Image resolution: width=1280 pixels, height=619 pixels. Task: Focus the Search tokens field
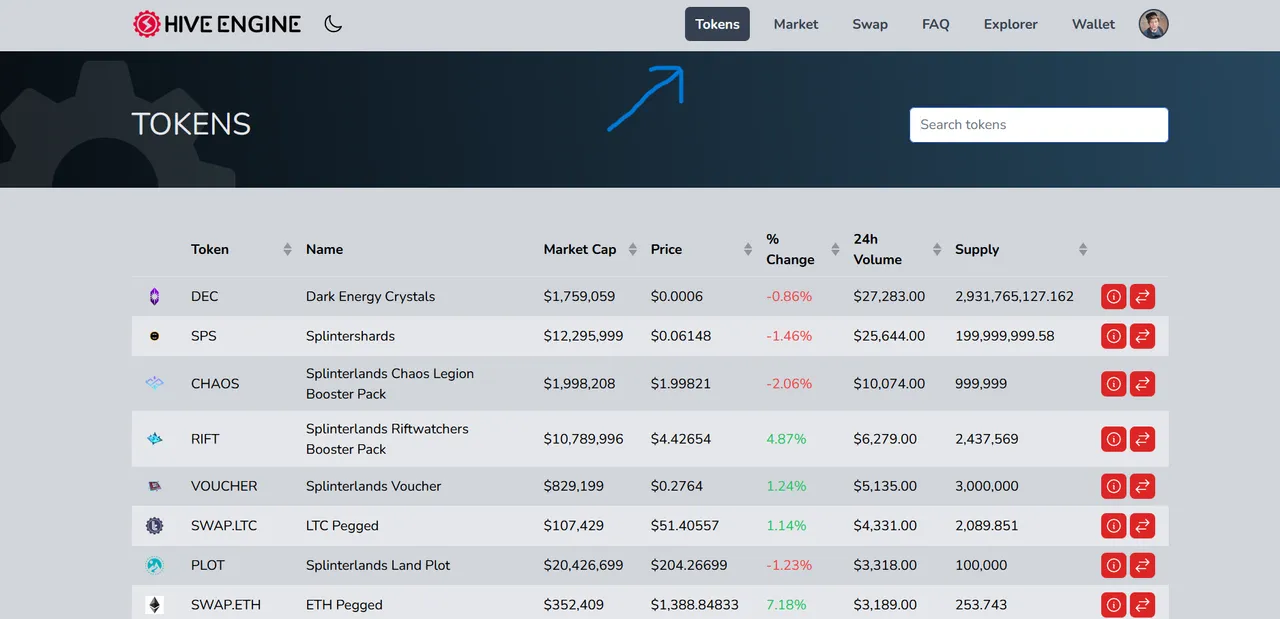[1039, 125]
